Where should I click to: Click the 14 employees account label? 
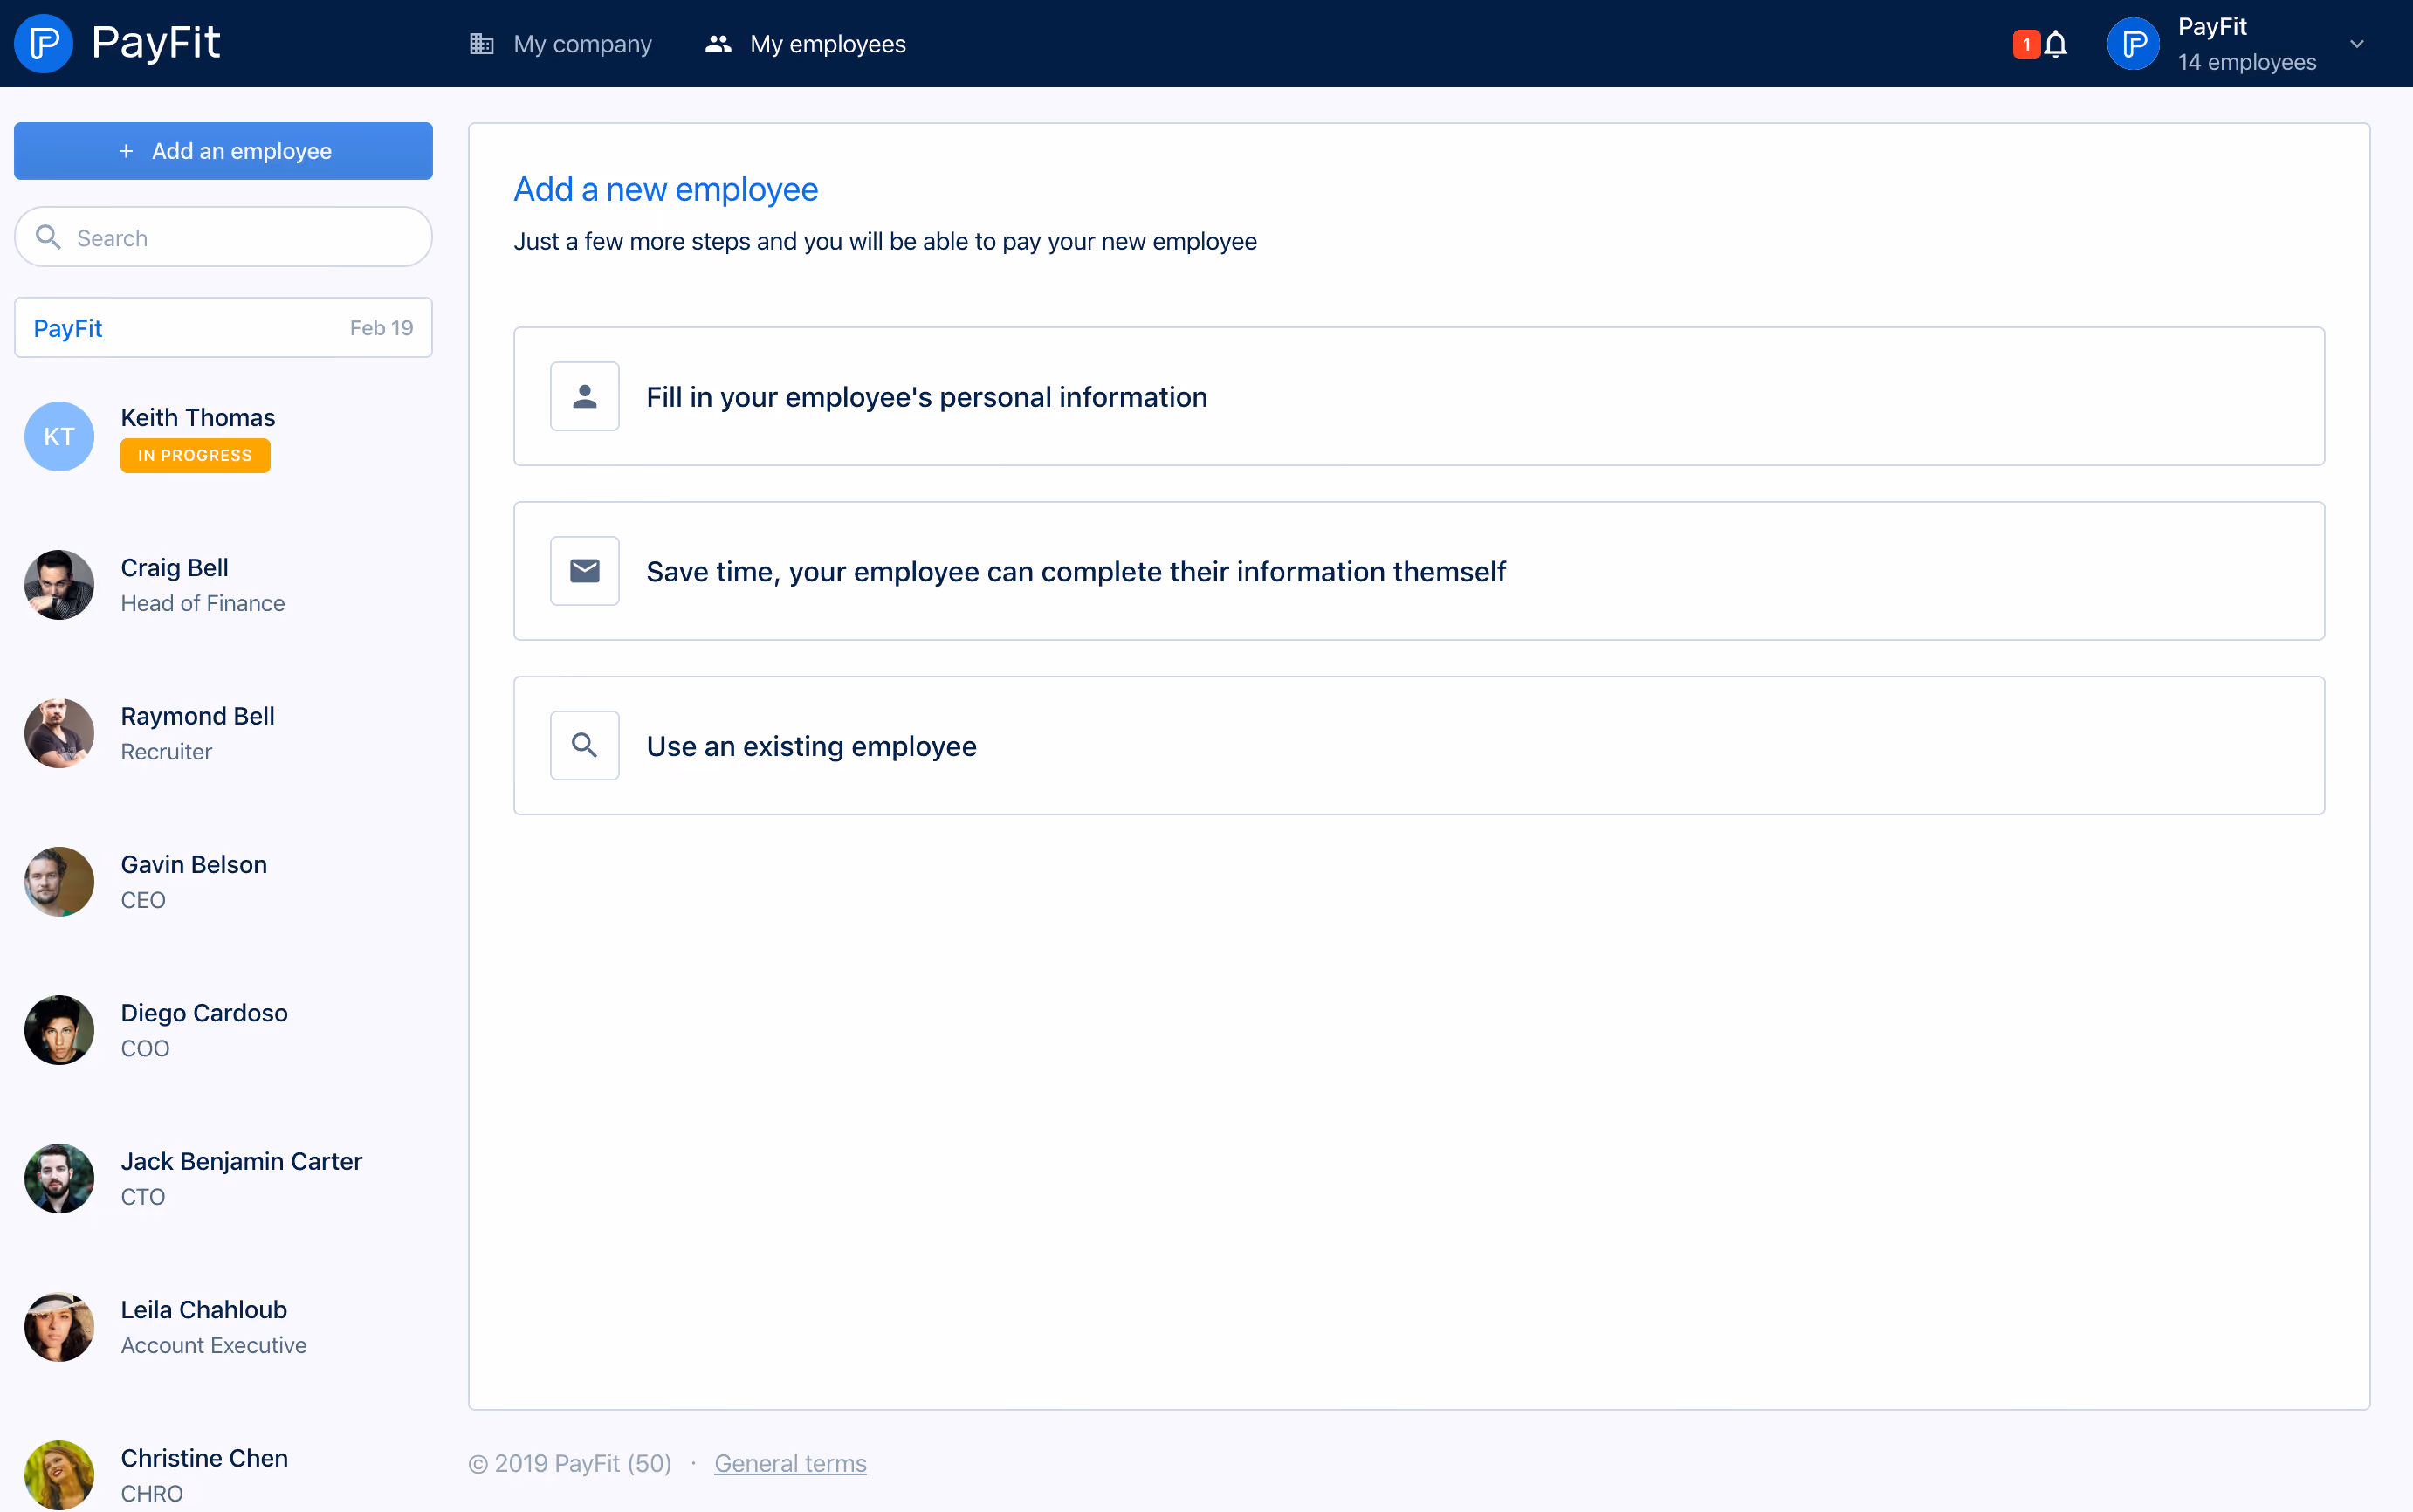point(2246,62)
